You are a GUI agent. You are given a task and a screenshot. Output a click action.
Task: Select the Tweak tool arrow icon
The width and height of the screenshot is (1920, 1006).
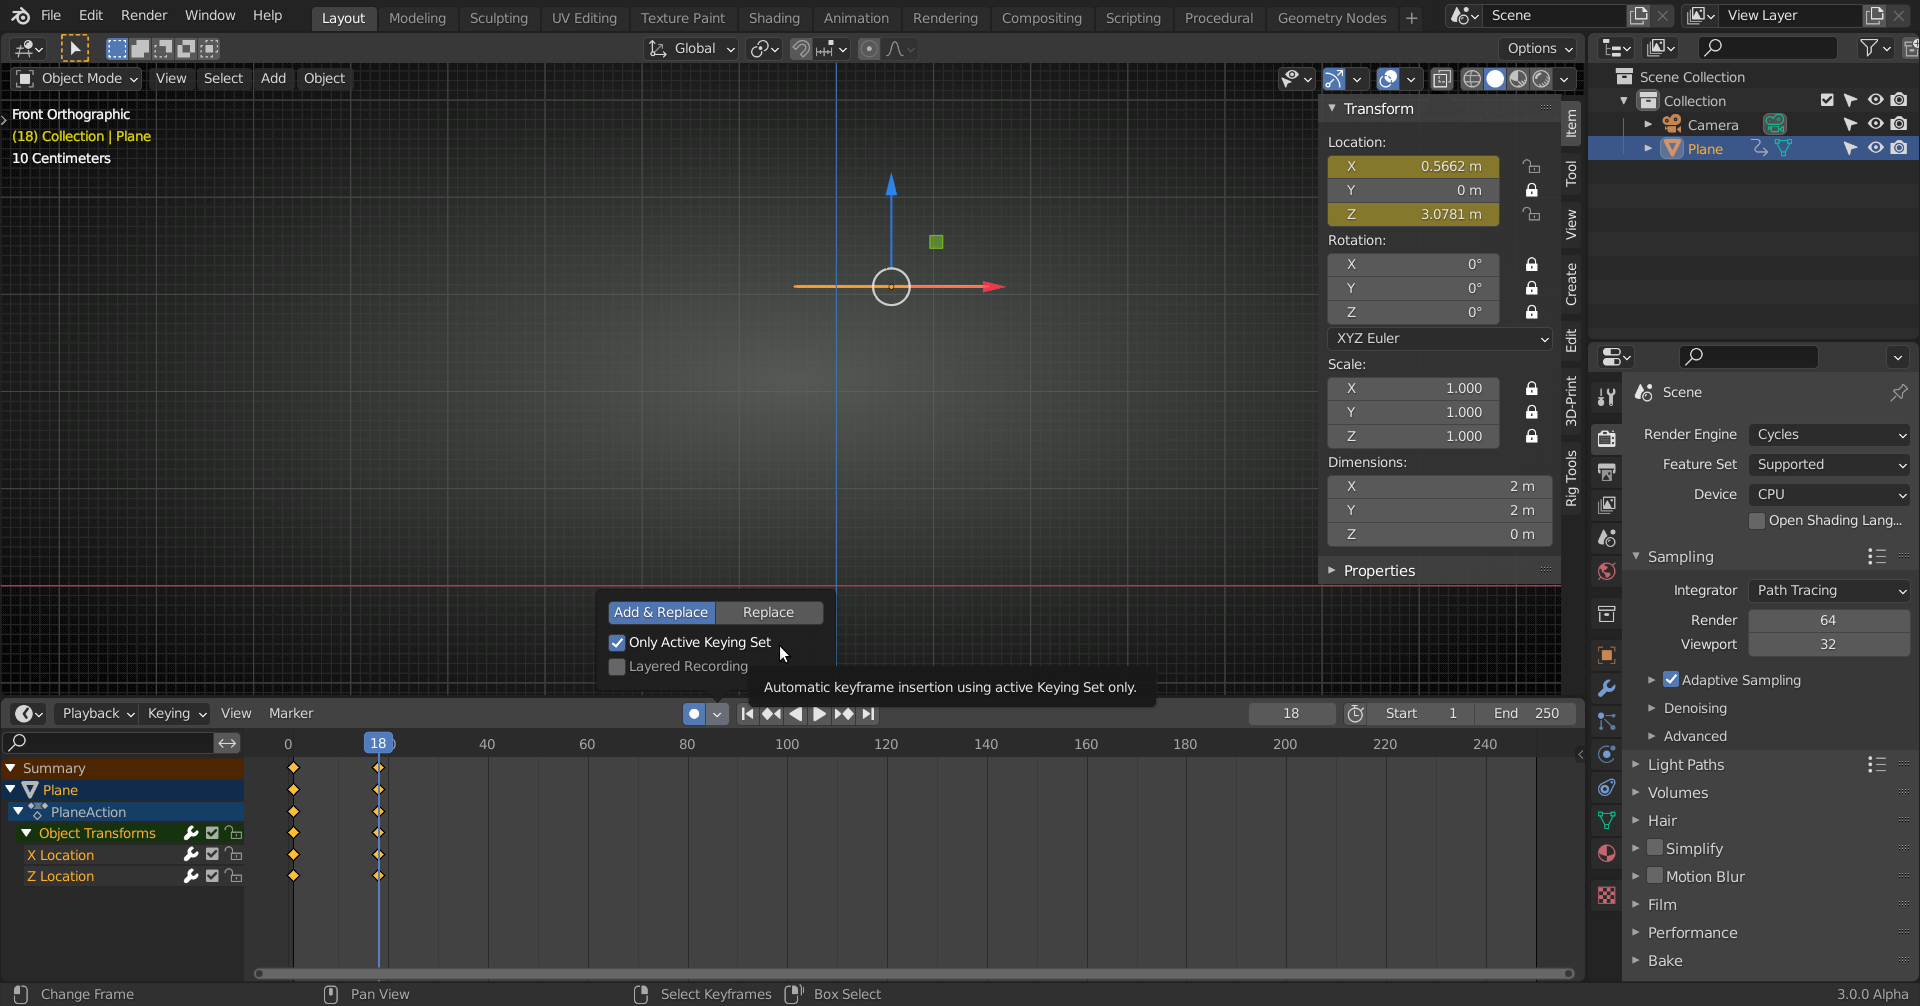74,48
